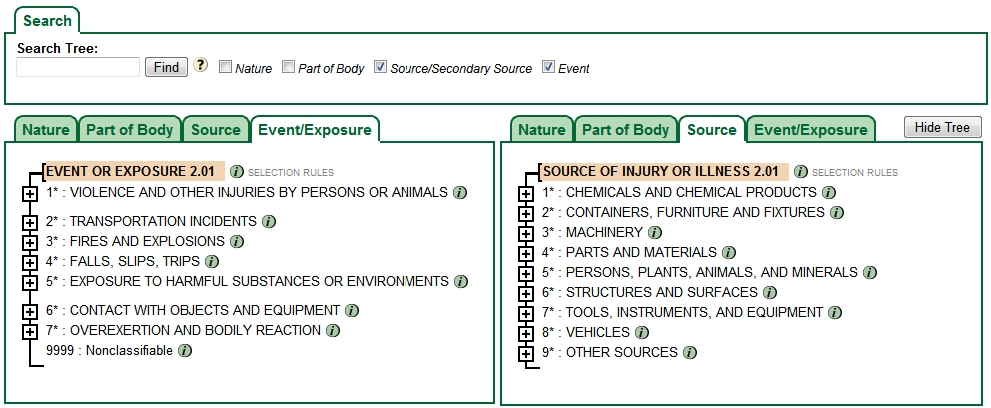The image size is (991, 408).
Task: Expand the CHEMICALS AND CHEMICAL PRODUCTS node
Action: coord(526,193)
